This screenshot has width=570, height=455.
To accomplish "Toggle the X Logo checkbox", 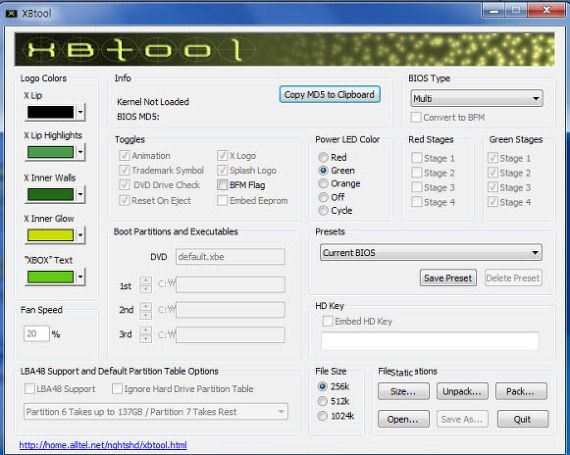I will pyautogui.click(x=222, y=156).
